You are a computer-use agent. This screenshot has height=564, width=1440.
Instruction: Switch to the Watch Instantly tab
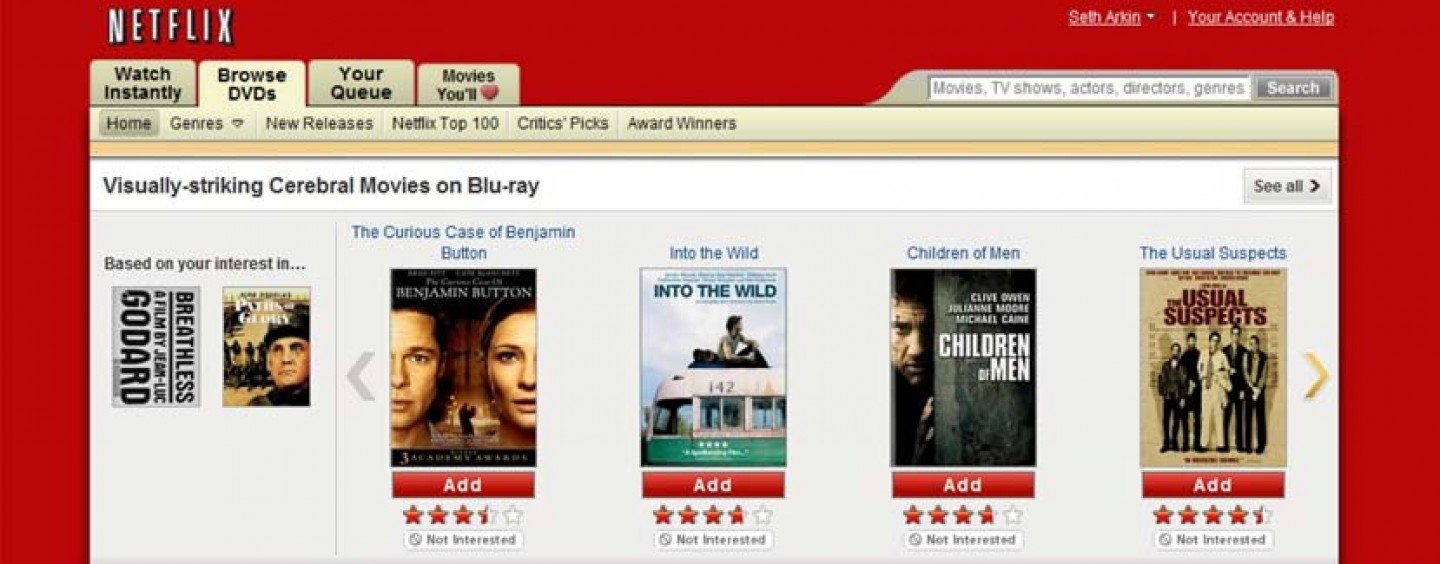pyautogui.click(x=143, y=83)
